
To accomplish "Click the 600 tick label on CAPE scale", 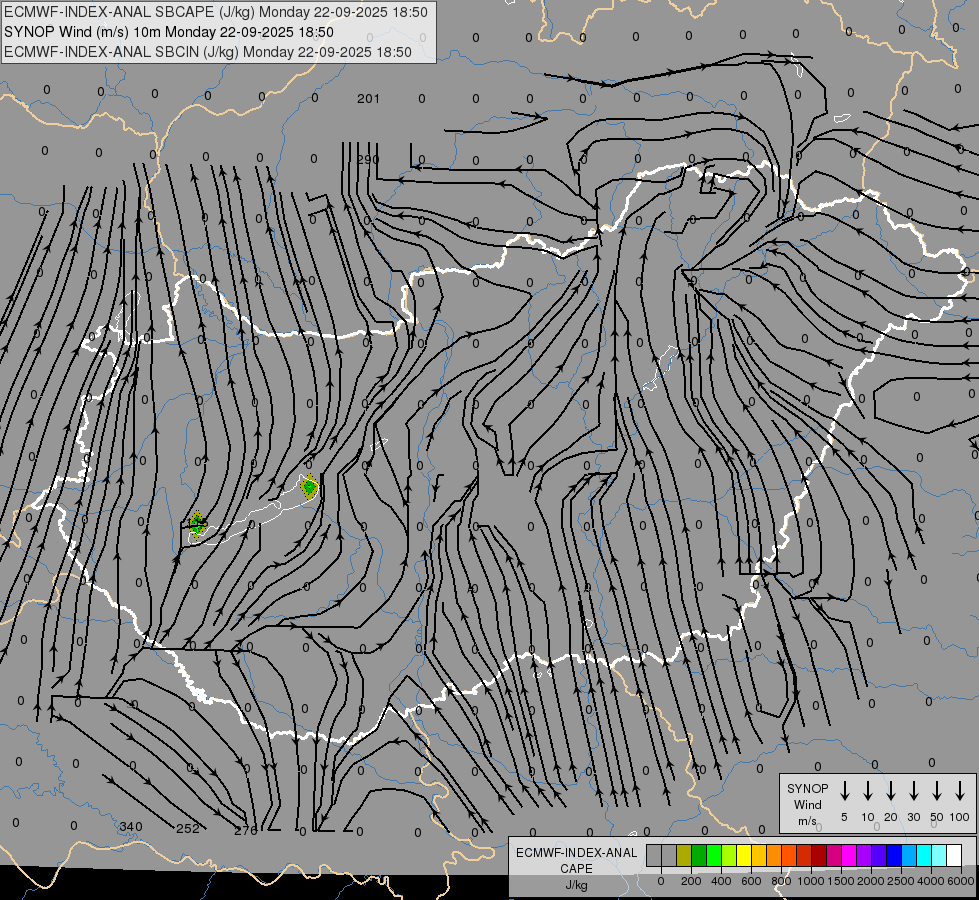I will pyautogui.click(x=751, y=881).
